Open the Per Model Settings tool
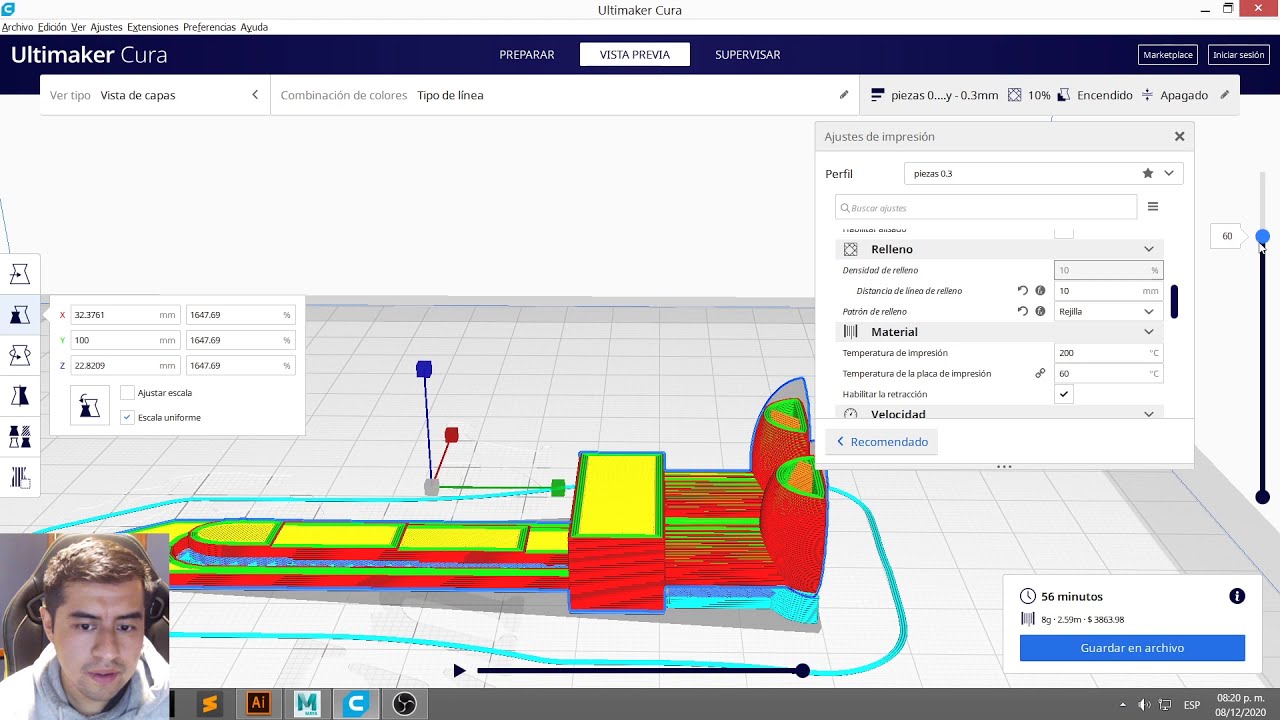The width and height of the screenshot is (1280, 720). (19, 437)
